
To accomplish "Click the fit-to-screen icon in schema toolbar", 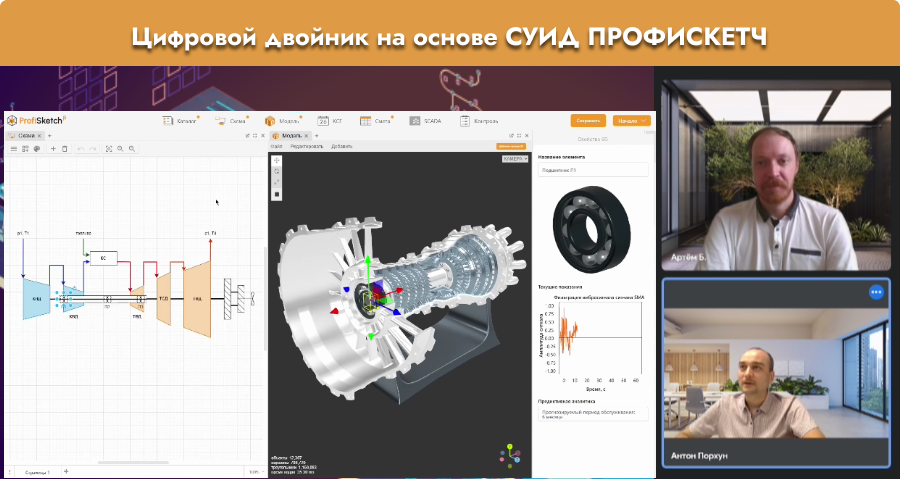I will [108, 149].
